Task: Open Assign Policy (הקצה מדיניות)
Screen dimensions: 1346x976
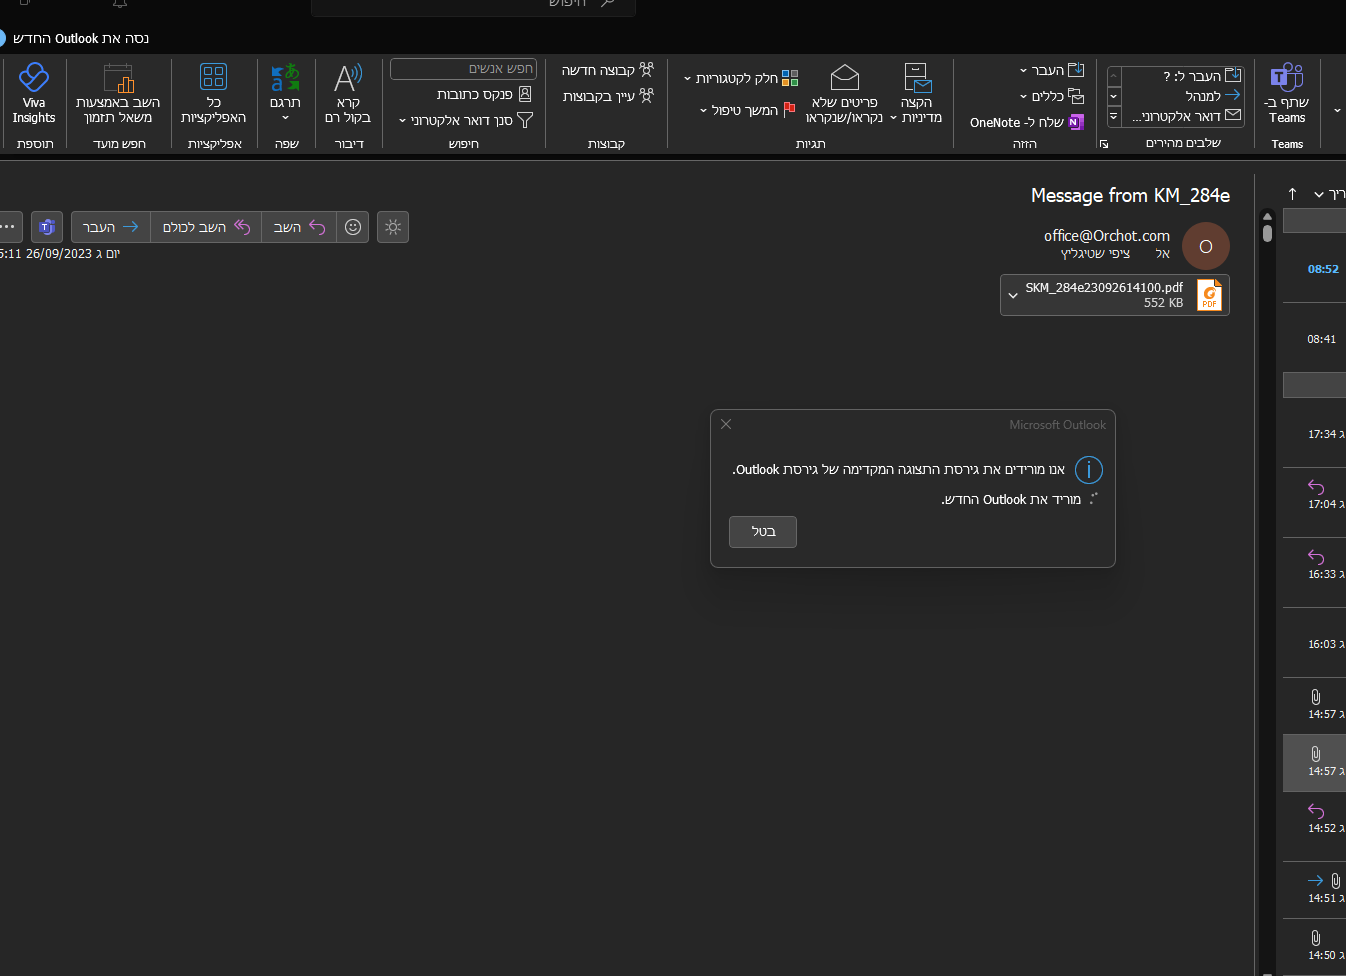Action: 916,94
